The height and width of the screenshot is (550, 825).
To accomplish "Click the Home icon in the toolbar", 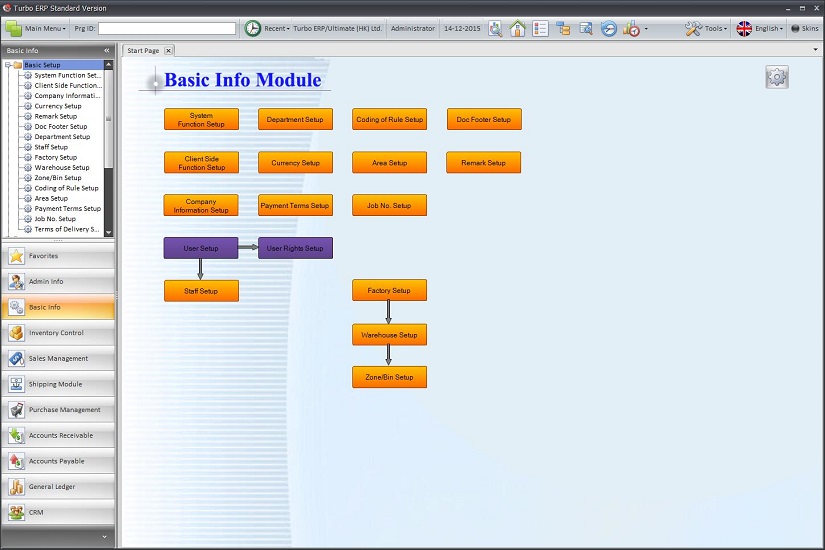I will (x=517, y=29).
